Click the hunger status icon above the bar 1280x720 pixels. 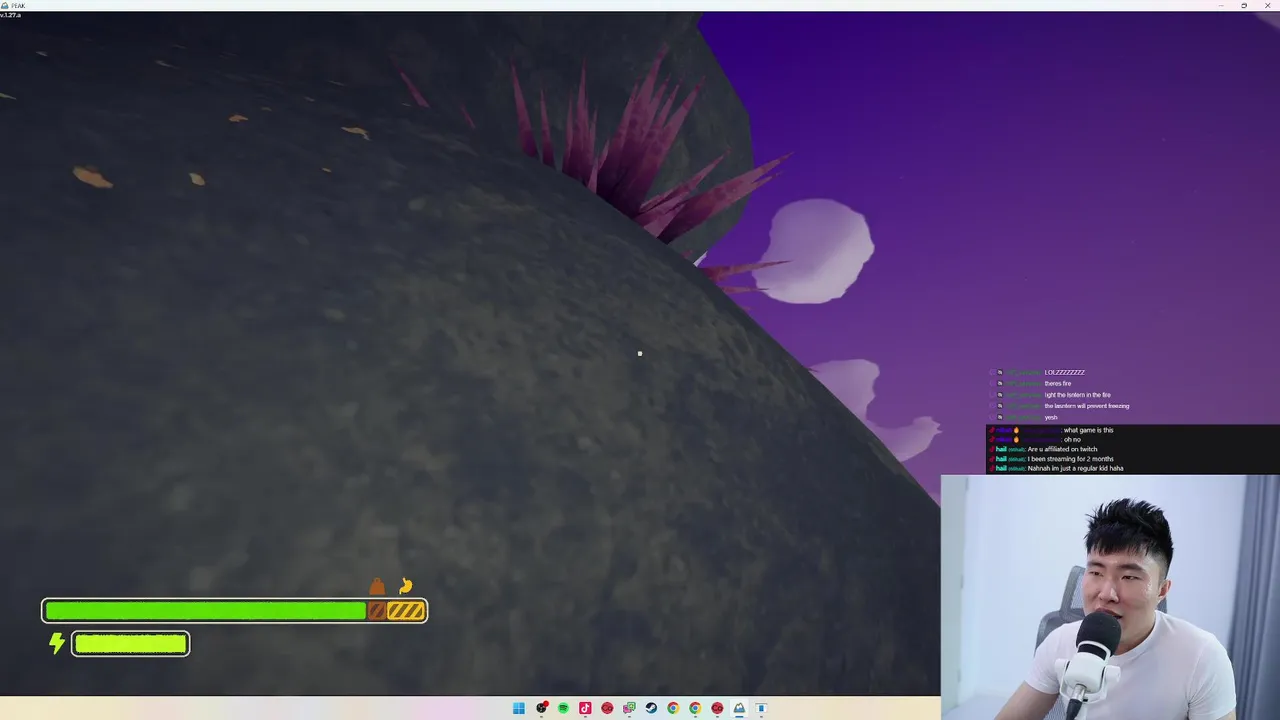click(406, 586)
